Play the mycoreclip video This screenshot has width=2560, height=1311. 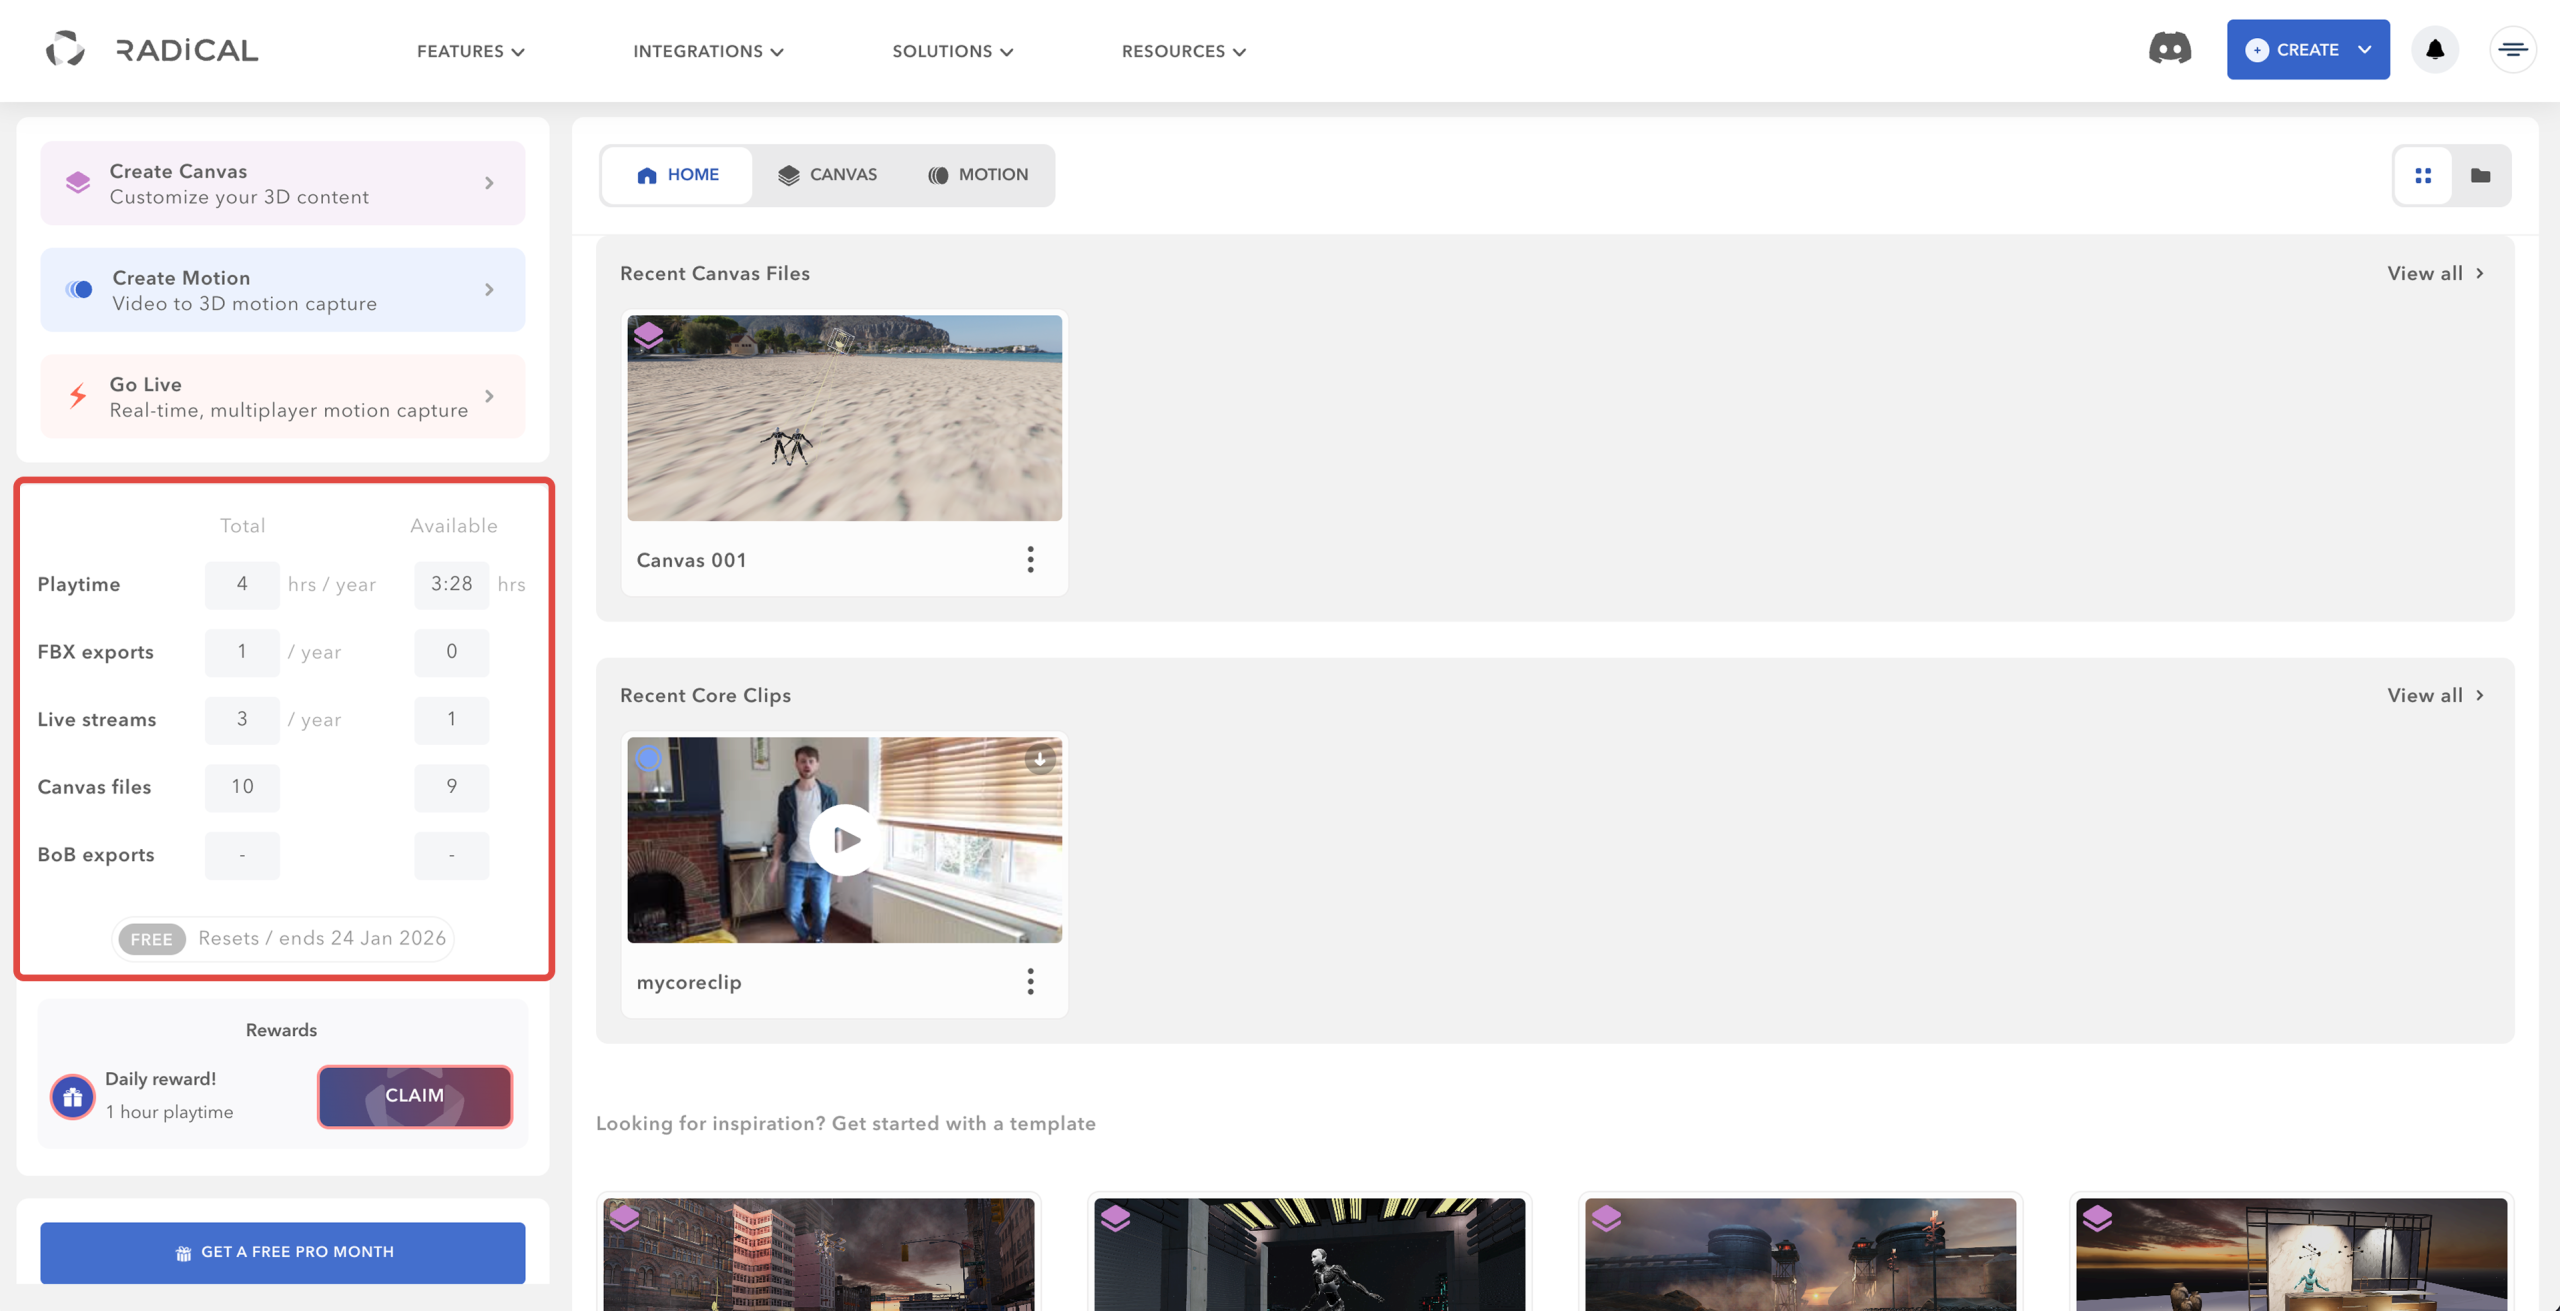pos(844,839)
